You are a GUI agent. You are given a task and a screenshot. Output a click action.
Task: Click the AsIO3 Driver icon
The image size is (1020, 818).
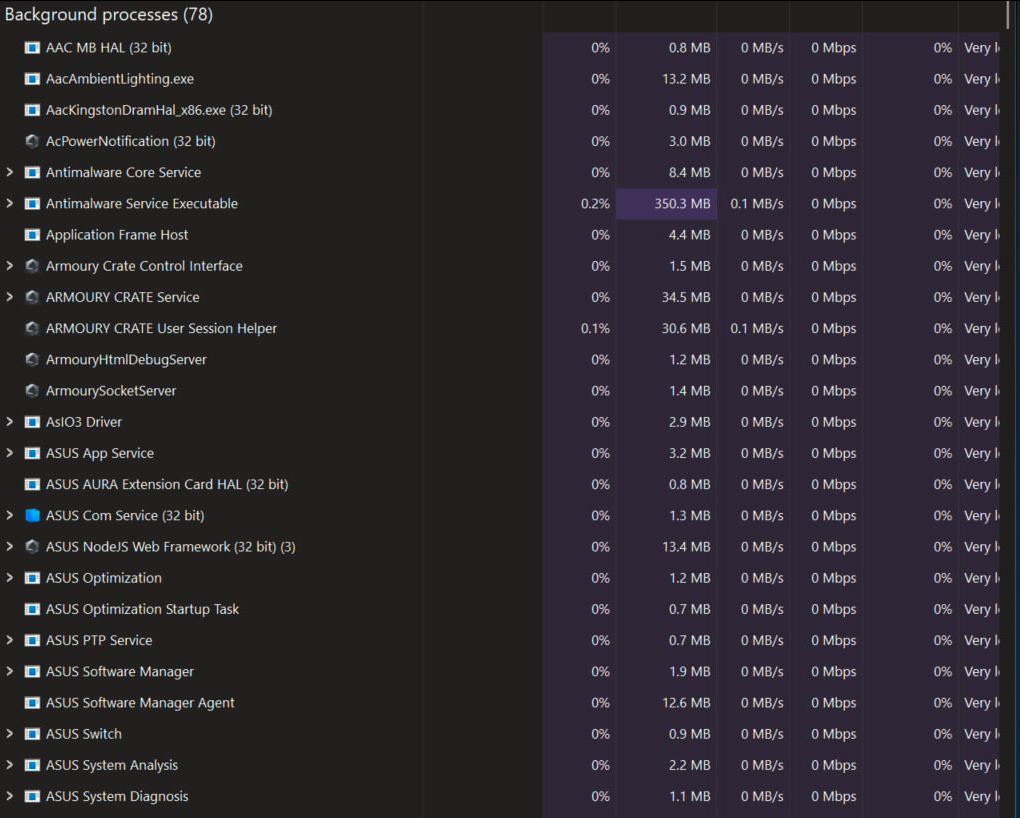point(32,422)
